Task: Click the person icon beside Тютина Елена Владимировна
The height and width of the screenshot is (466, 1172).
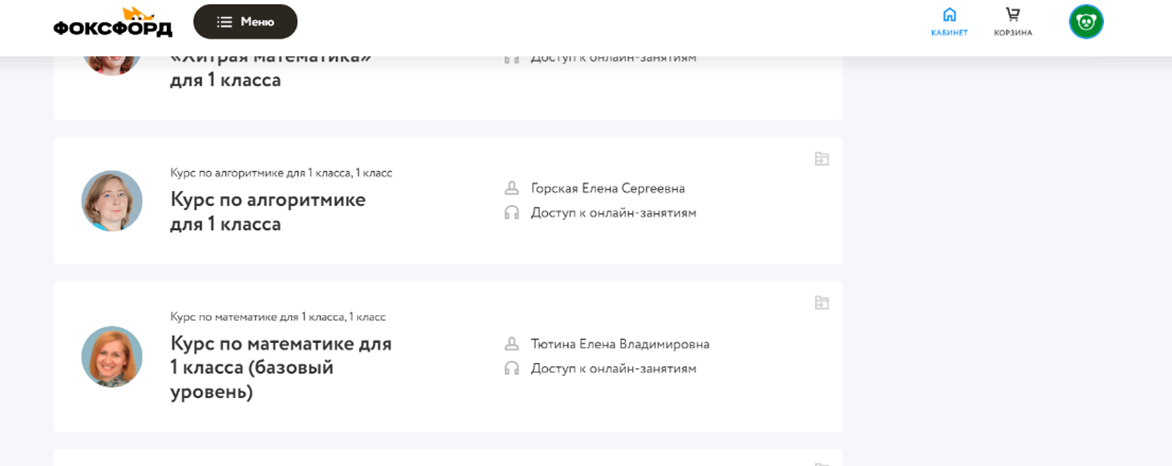Action: [x=512, y=344]
